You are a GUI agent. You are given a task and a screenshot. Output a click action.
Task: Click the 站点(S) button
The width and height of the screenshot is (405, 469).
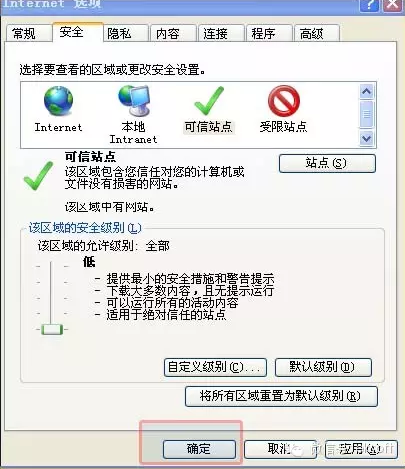tap(327, 163)
